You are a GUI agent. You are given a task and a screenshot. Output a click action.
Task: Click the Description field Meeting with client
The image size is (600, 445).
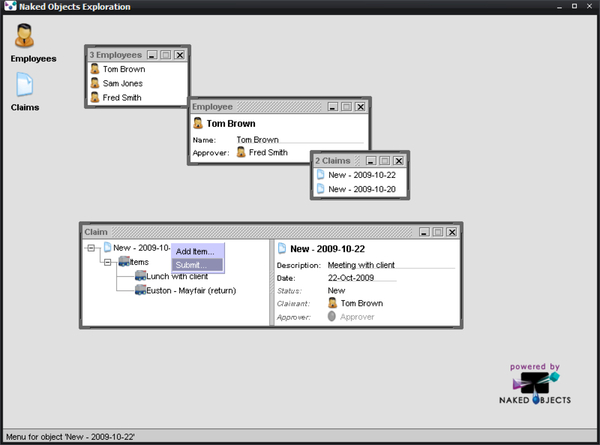(x=361, y=265)
